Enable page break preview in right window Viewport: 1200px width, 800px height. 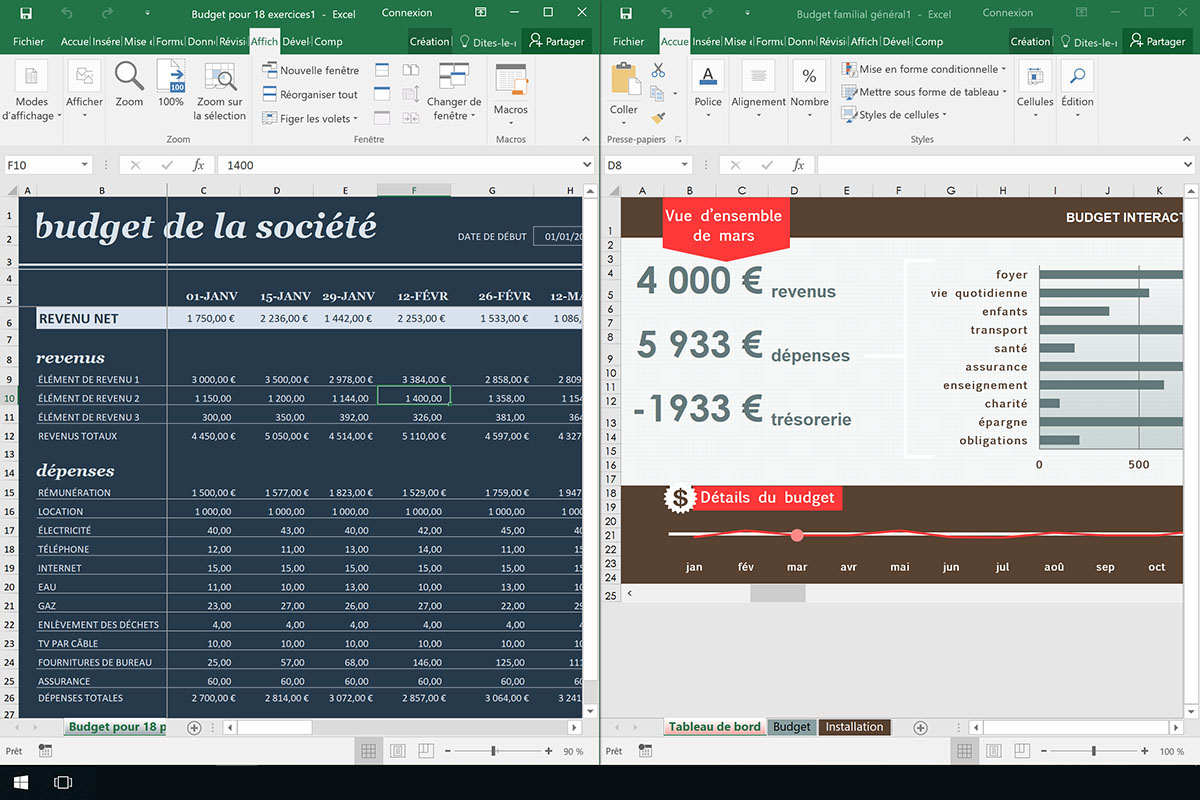point(1026,751)
